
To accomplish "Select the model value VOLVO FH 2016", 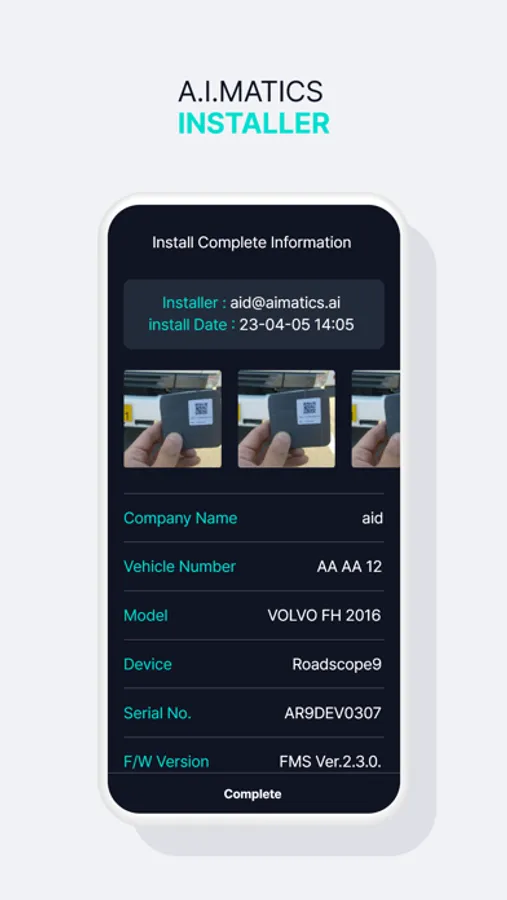I will pyautogui.click(x=324, y=615).
